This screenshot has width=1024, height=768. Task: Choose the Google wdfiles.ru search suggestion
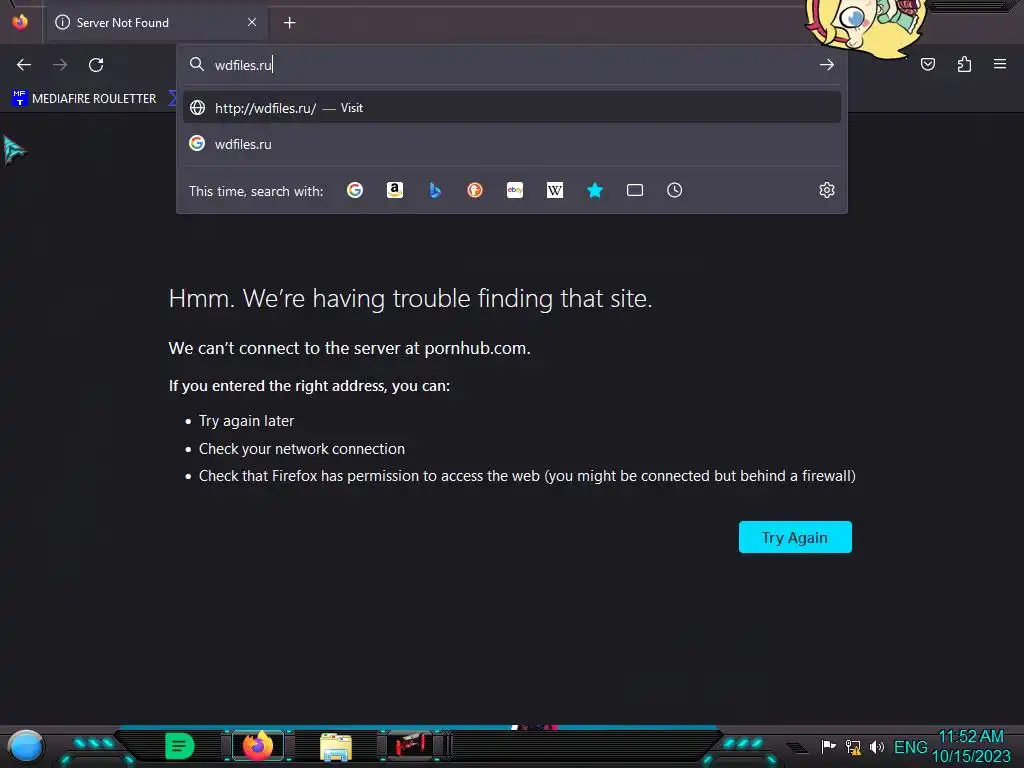(512, 144)
